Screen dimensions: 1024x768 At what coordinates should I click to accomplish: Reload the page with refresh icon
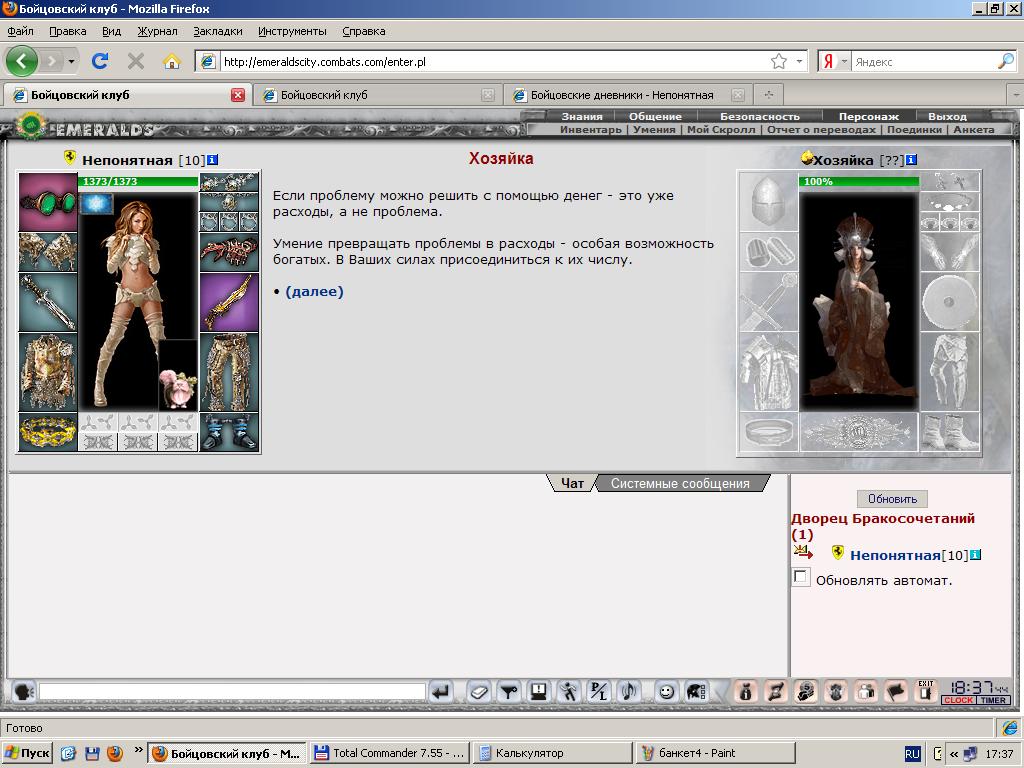pos(100,61)
